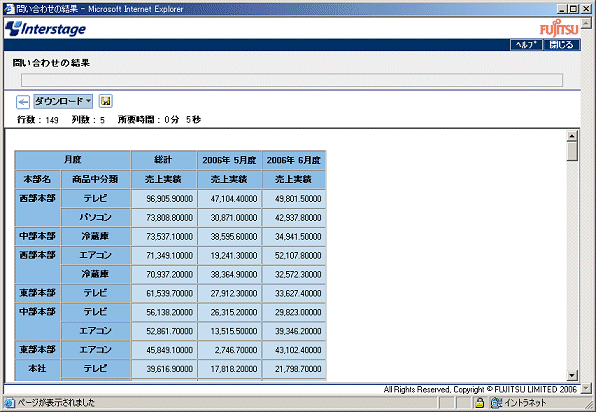Select the 月度 header cell
596x412 pixels.
[x=73, y=160]
